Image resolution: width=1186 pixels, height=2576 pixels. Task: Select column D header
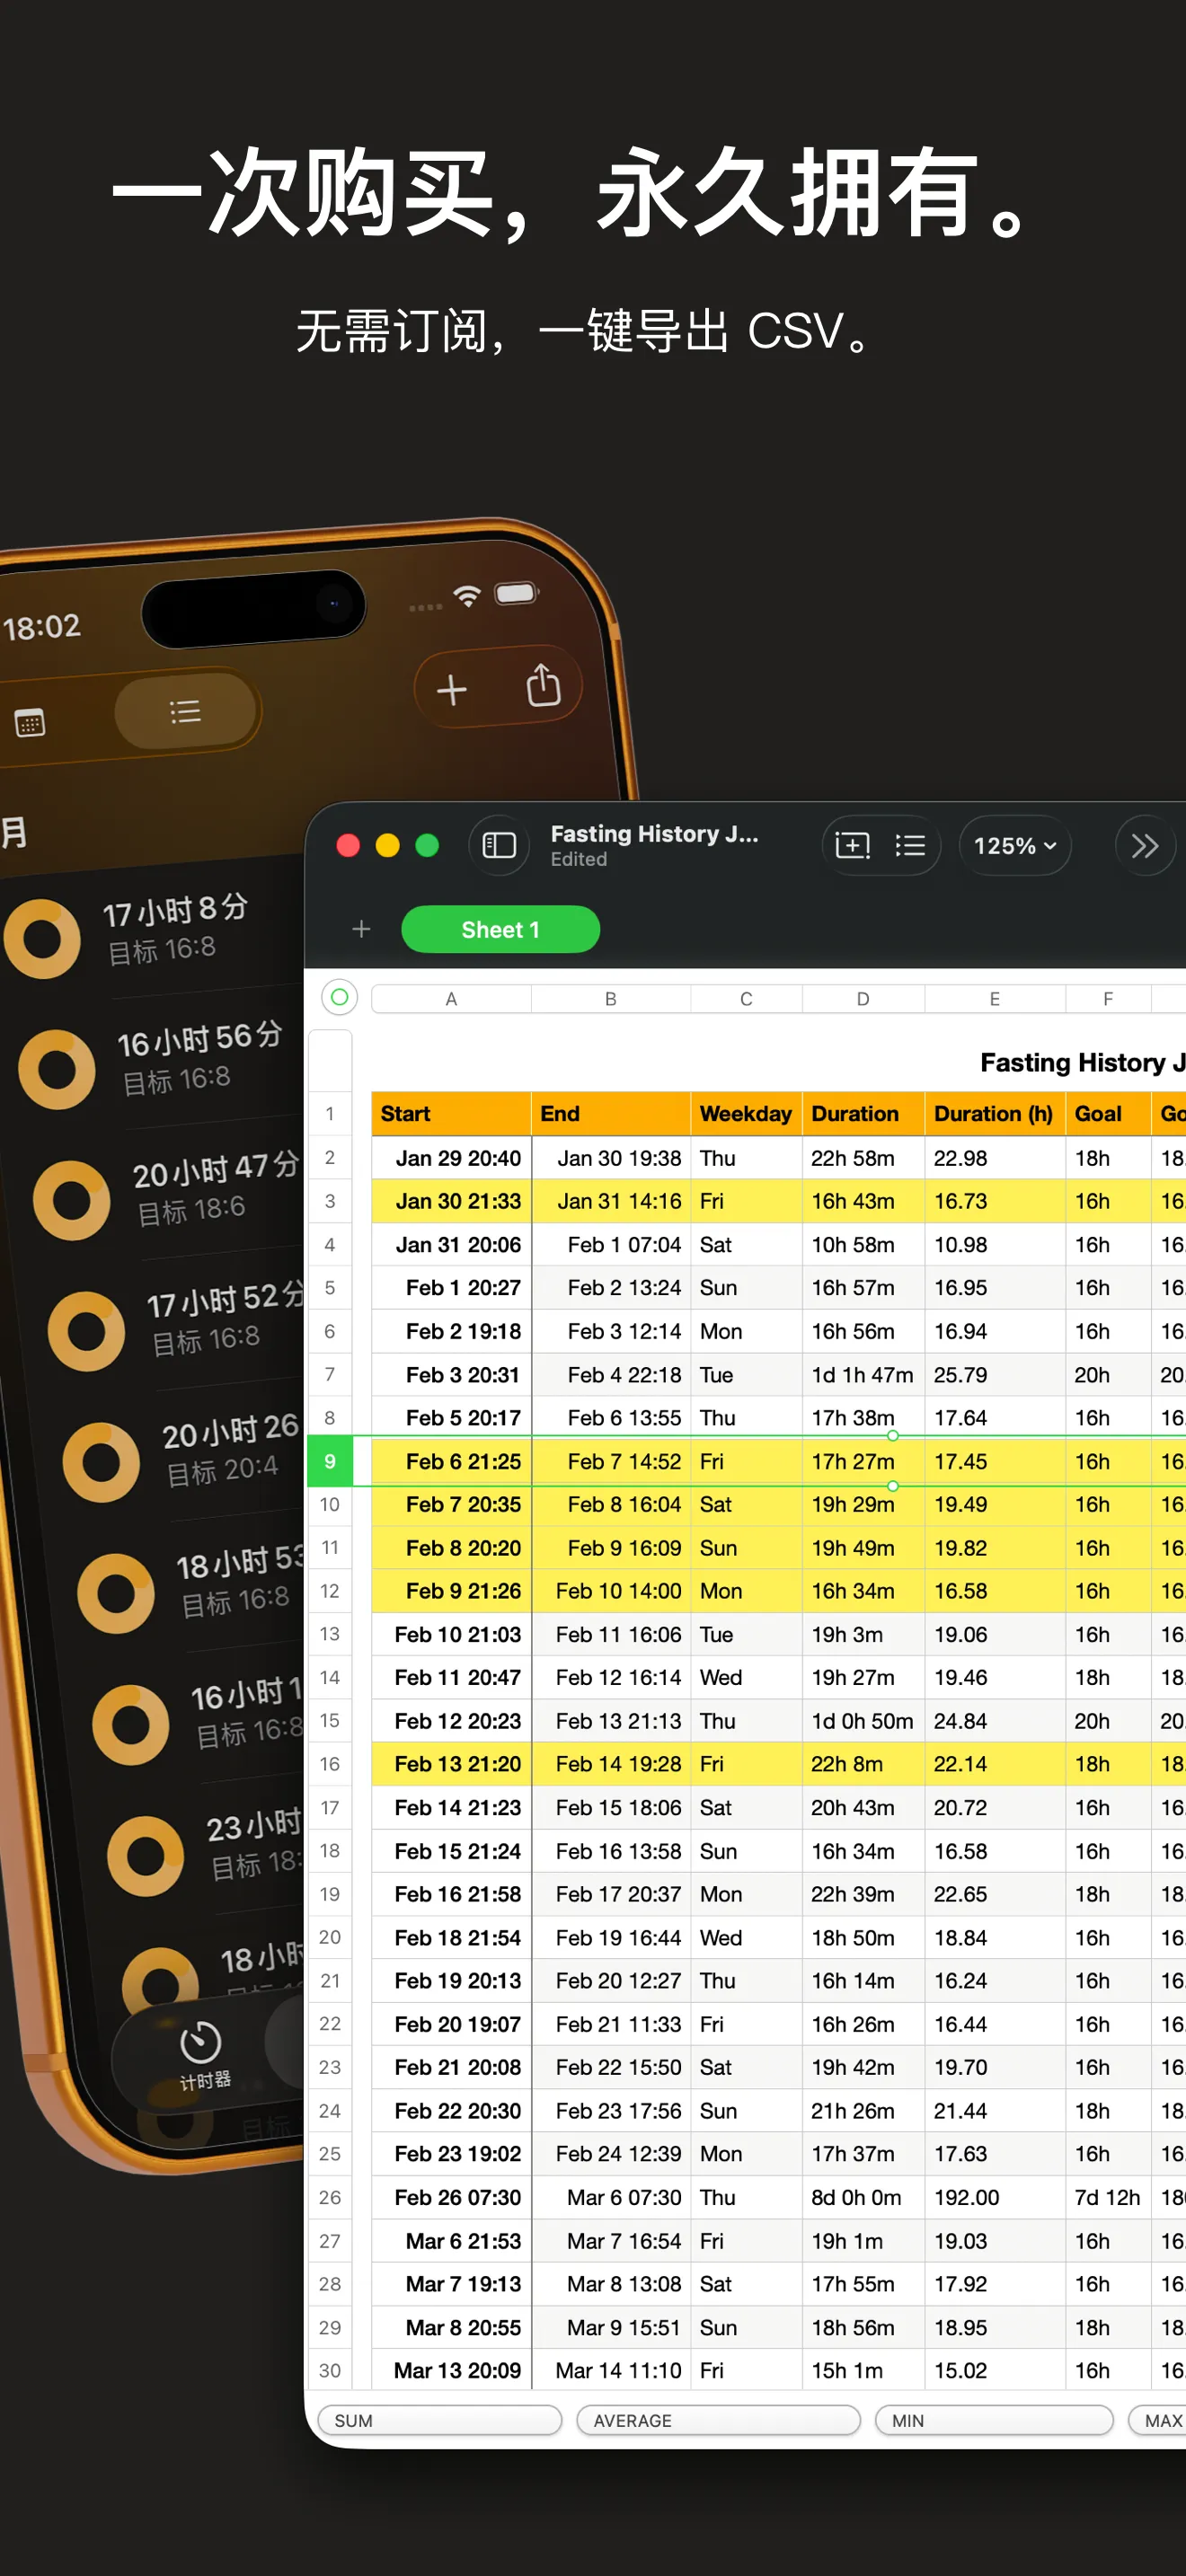coord(863,999)
